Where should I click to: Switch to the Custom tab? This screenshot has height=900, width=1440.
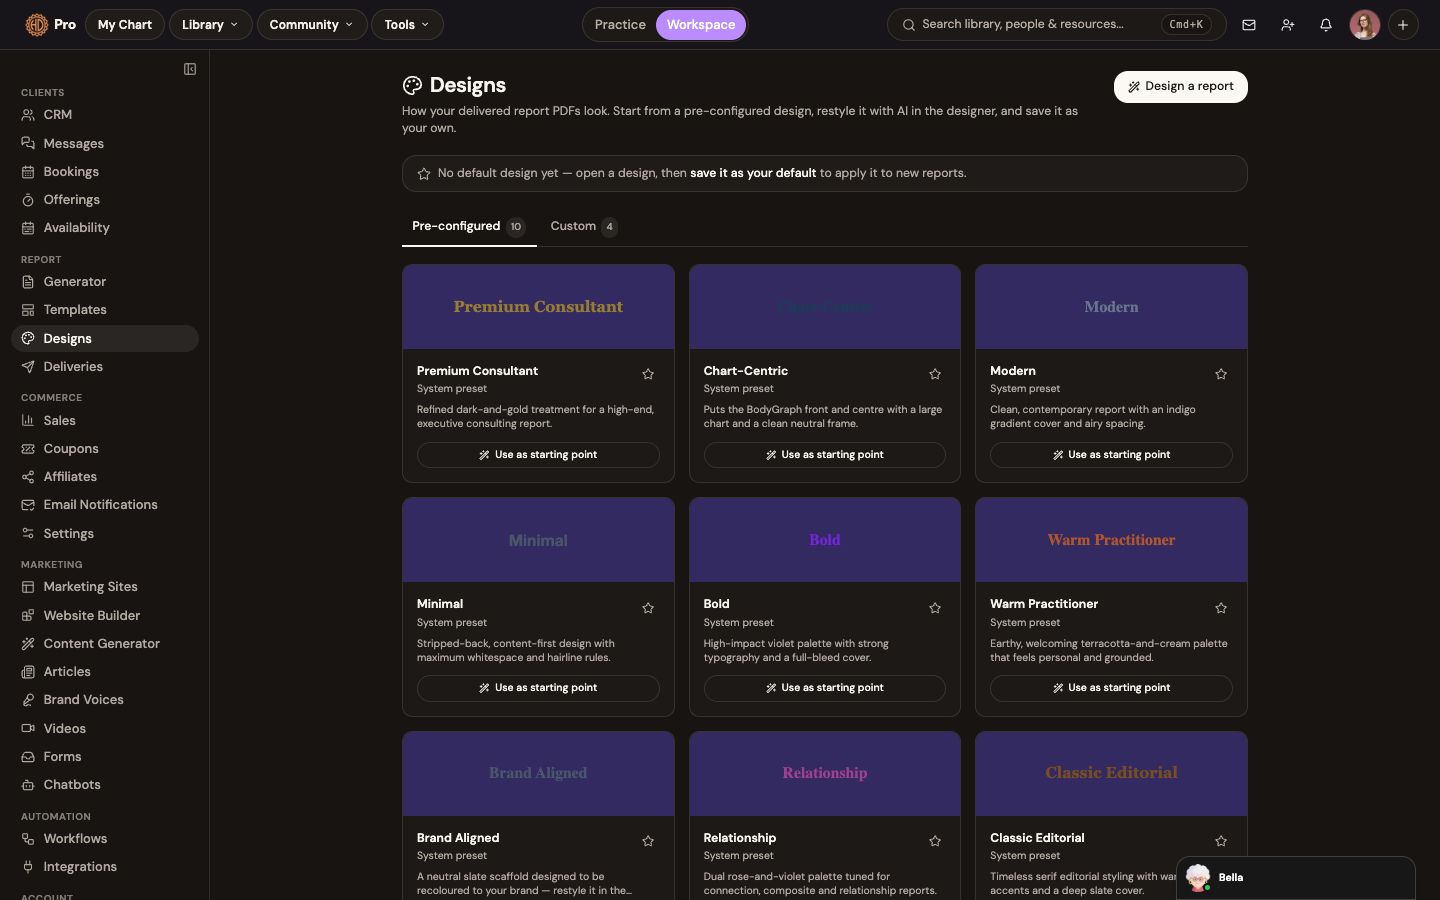click(x=584, y=227)
